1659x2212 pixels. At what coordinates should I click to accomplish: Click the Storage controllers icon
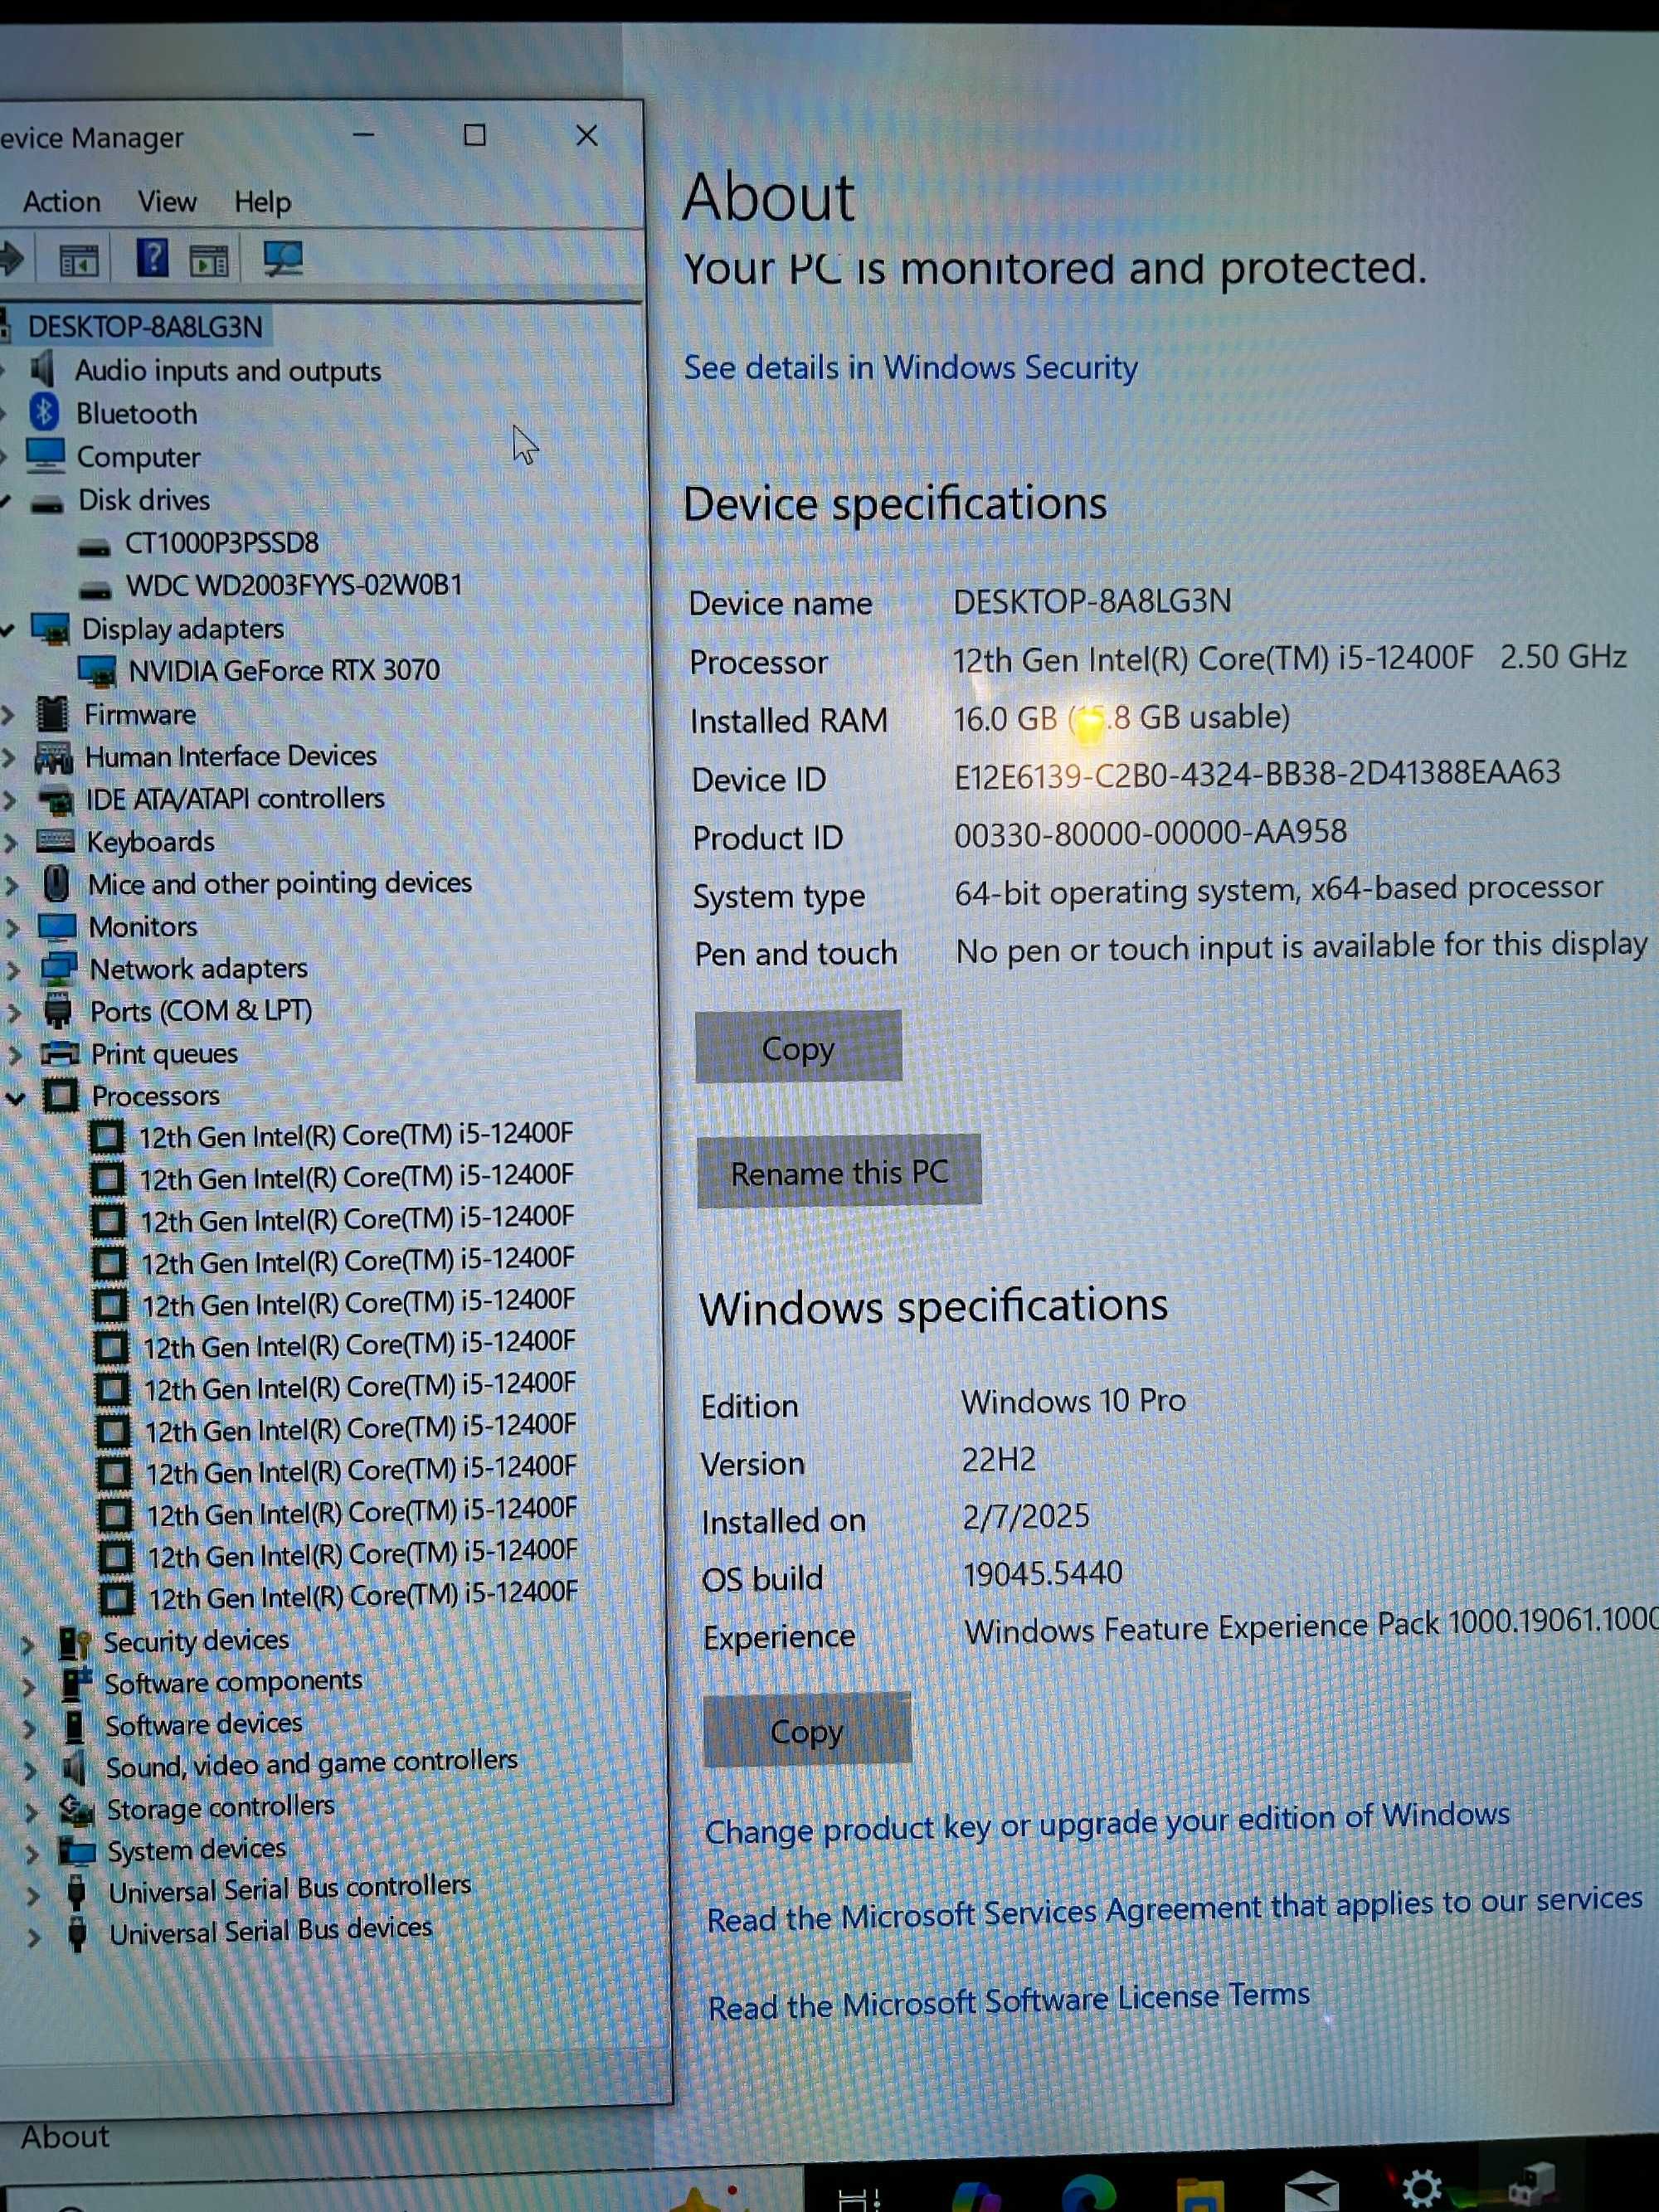[77, 1810]
